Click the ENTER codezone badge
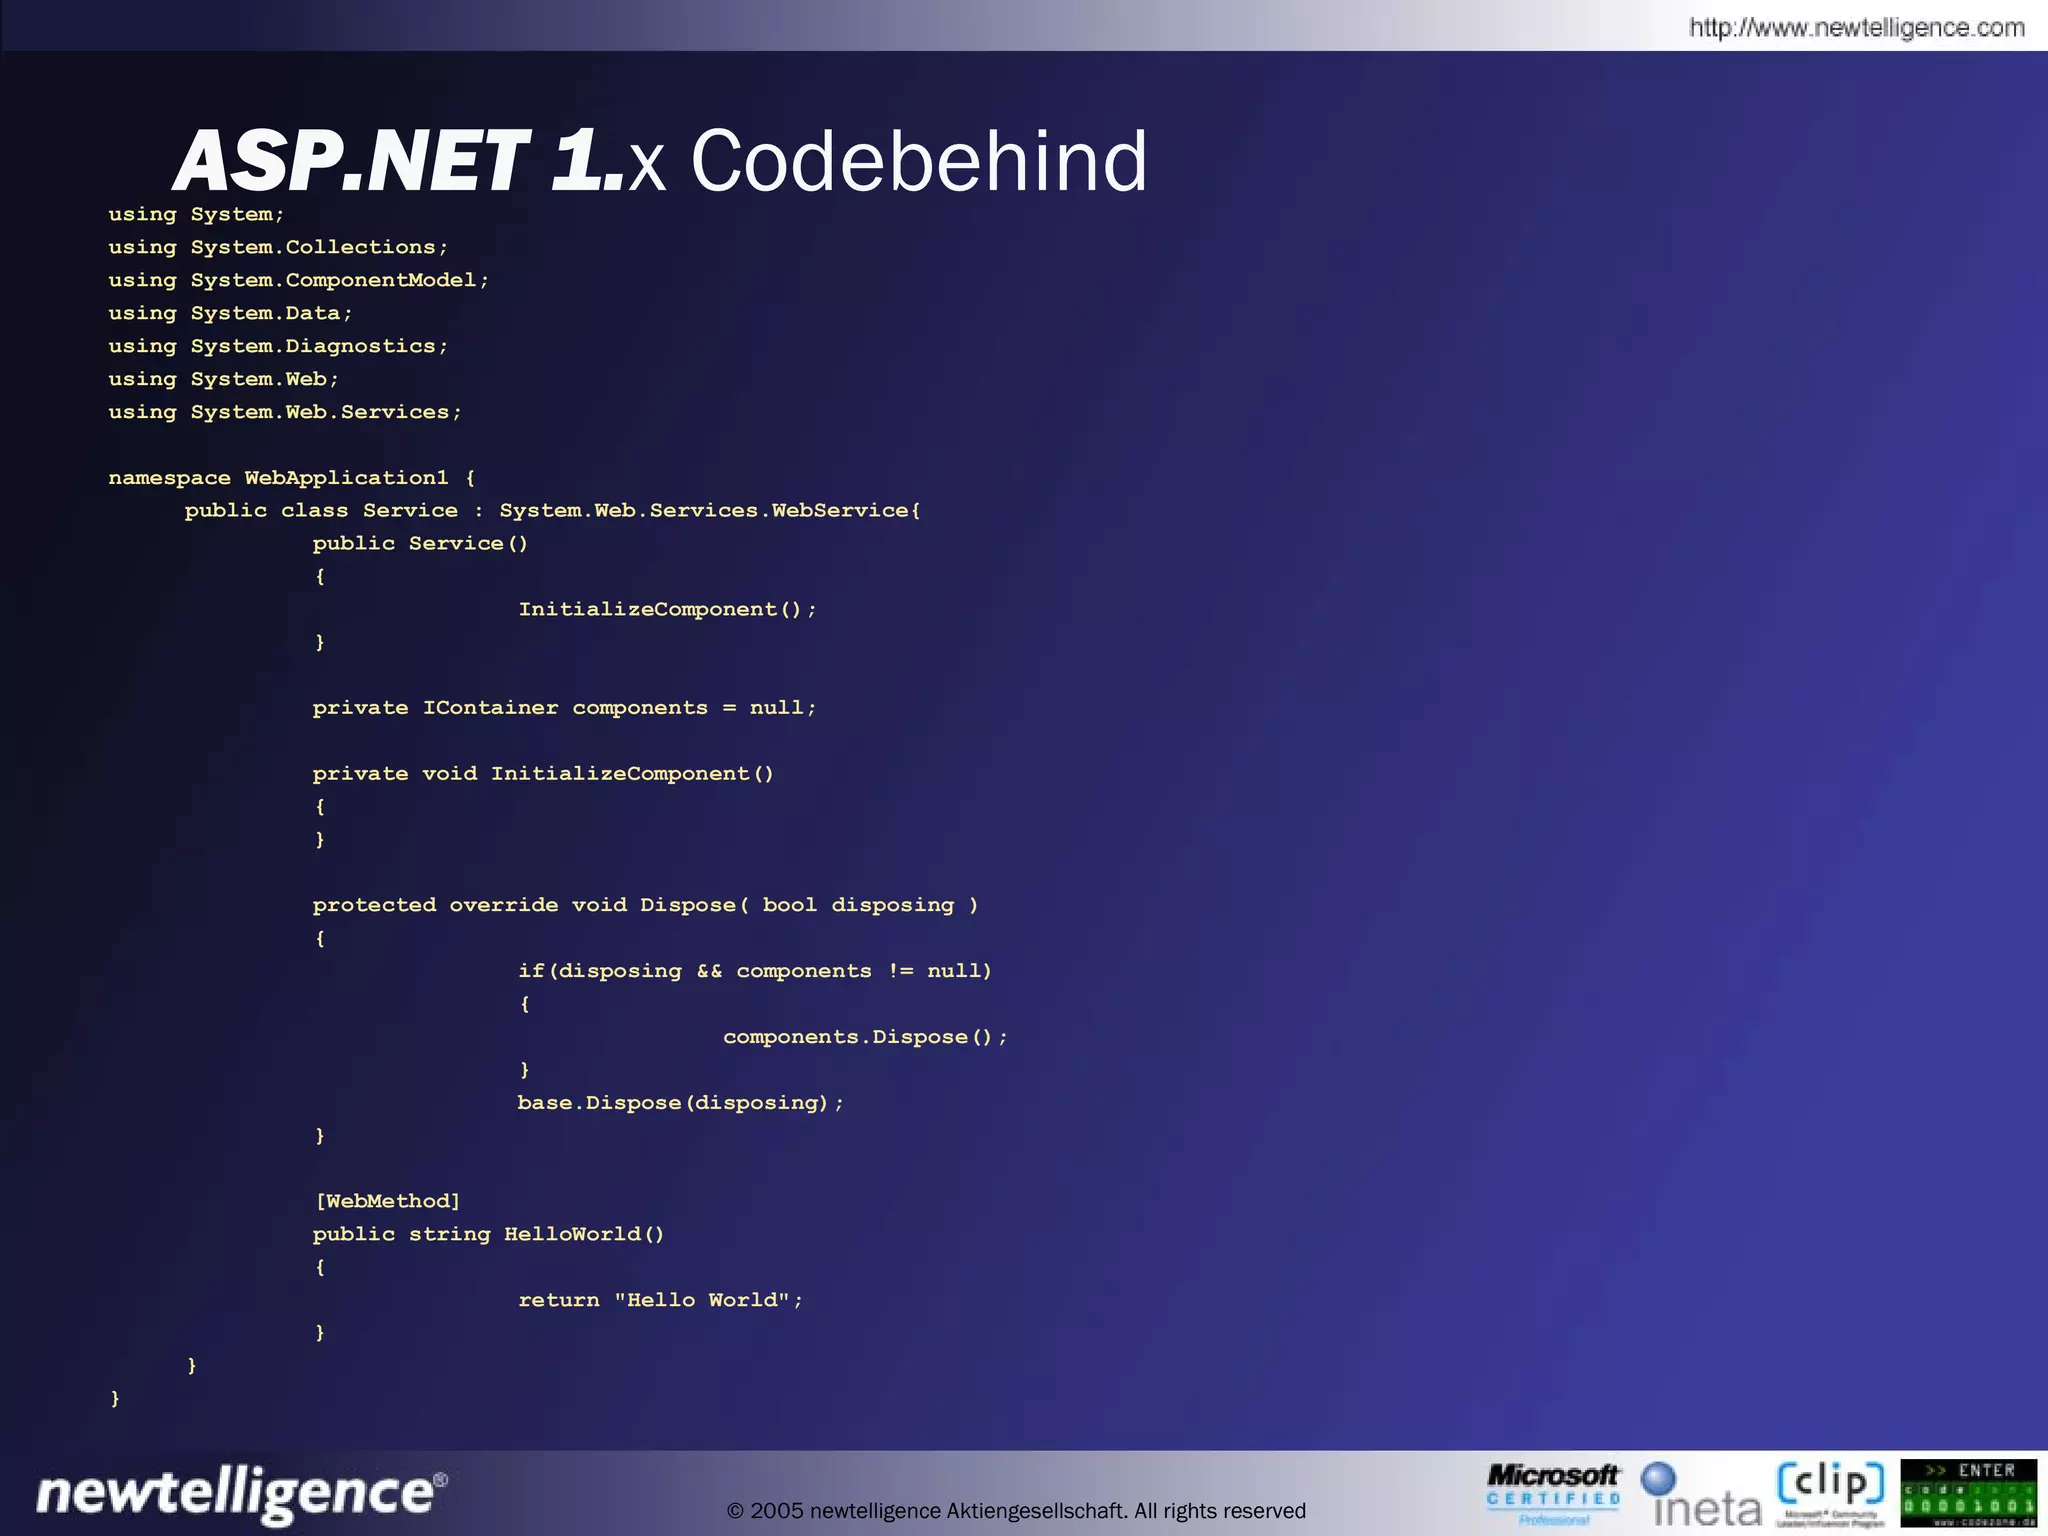The height and width of the screenshot is (1536, 2048). 1968,1493
